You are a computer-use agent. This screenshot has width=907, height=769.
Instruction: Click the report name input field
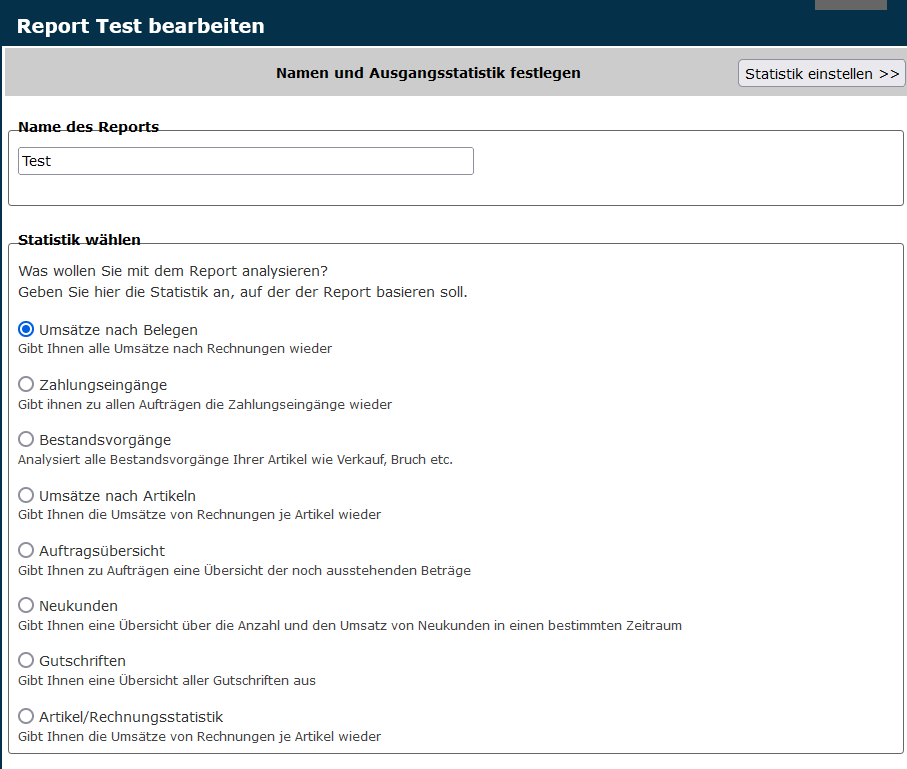(245, 161)
